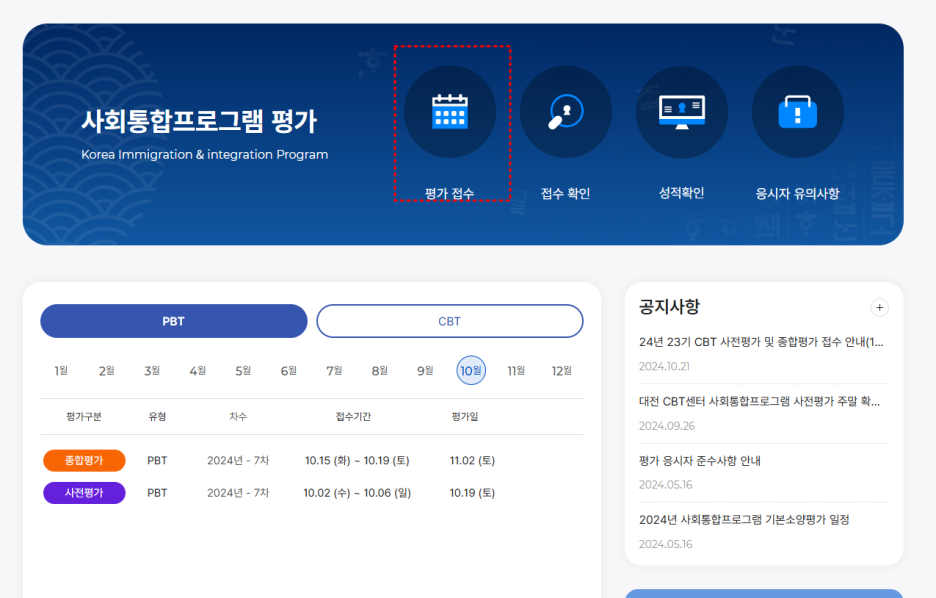Click PBT type in 사전평가 row

(157, 493)
